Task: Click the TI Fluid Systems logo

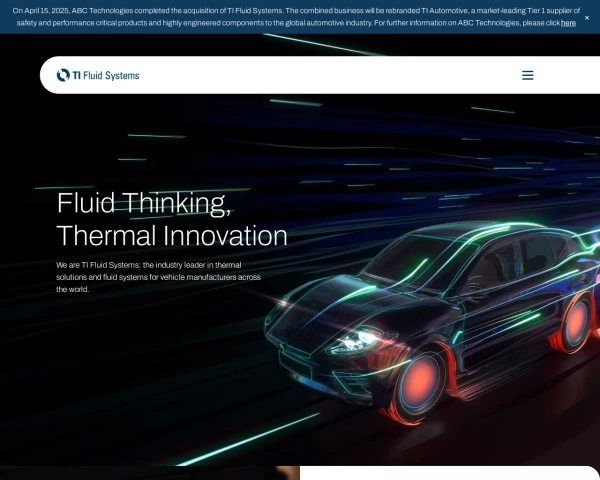Action: (x=98, y=75)
